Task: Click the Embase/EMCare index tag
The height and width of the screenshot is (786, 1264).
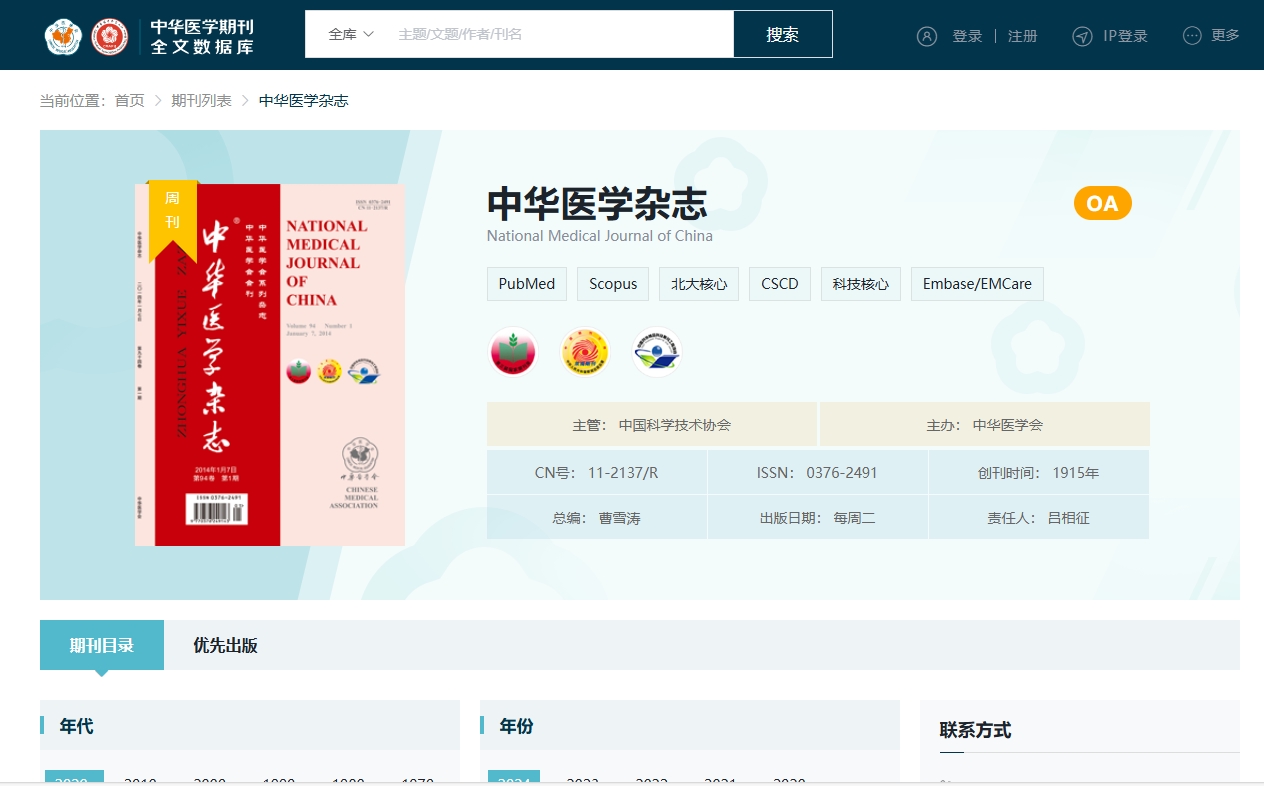Action: click(977, 284)
